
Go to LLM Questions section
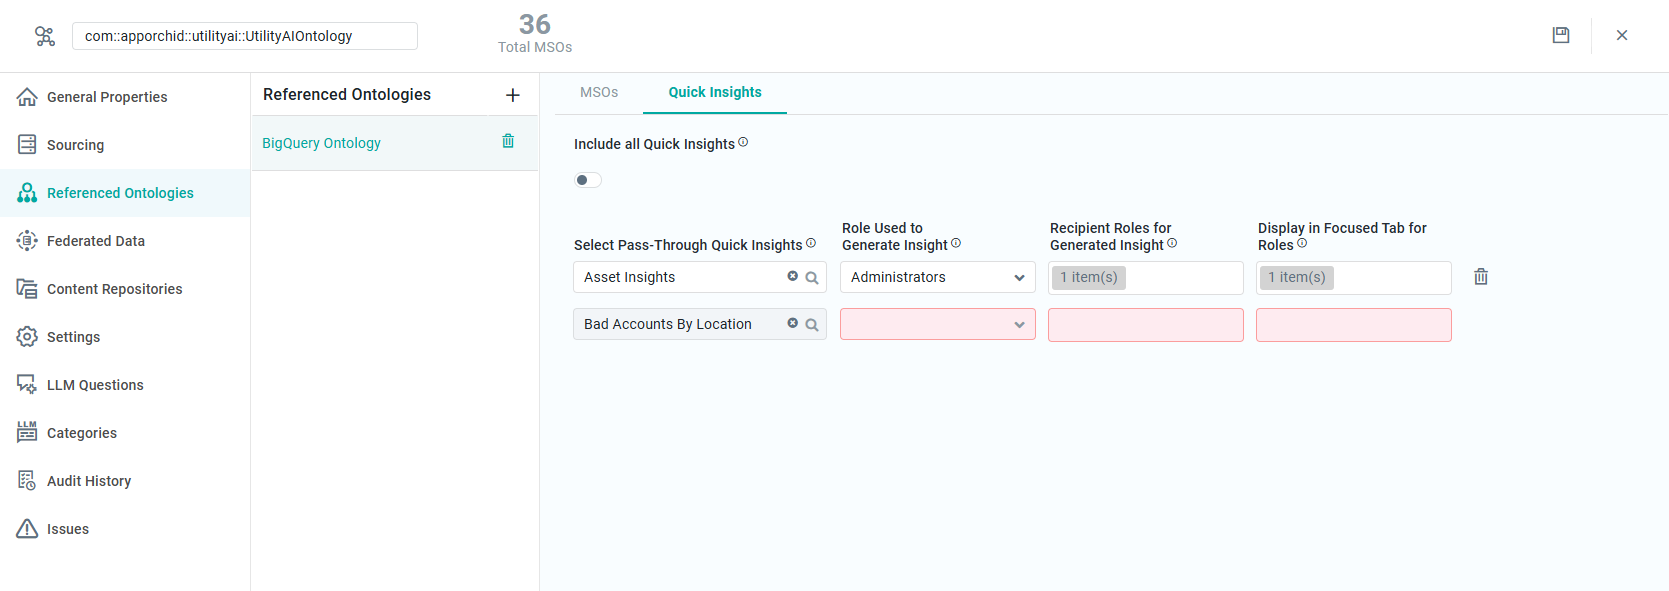tap(95, 385)
